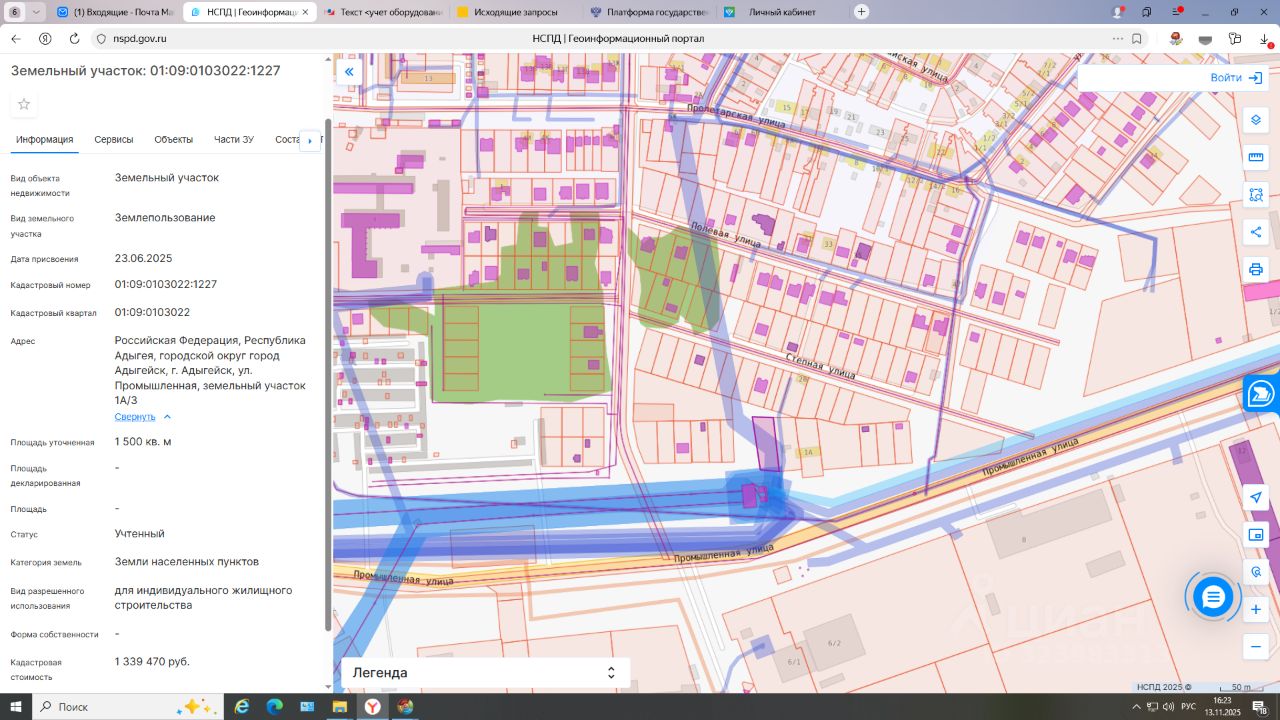Locate my position with arrow icon

1256,497
